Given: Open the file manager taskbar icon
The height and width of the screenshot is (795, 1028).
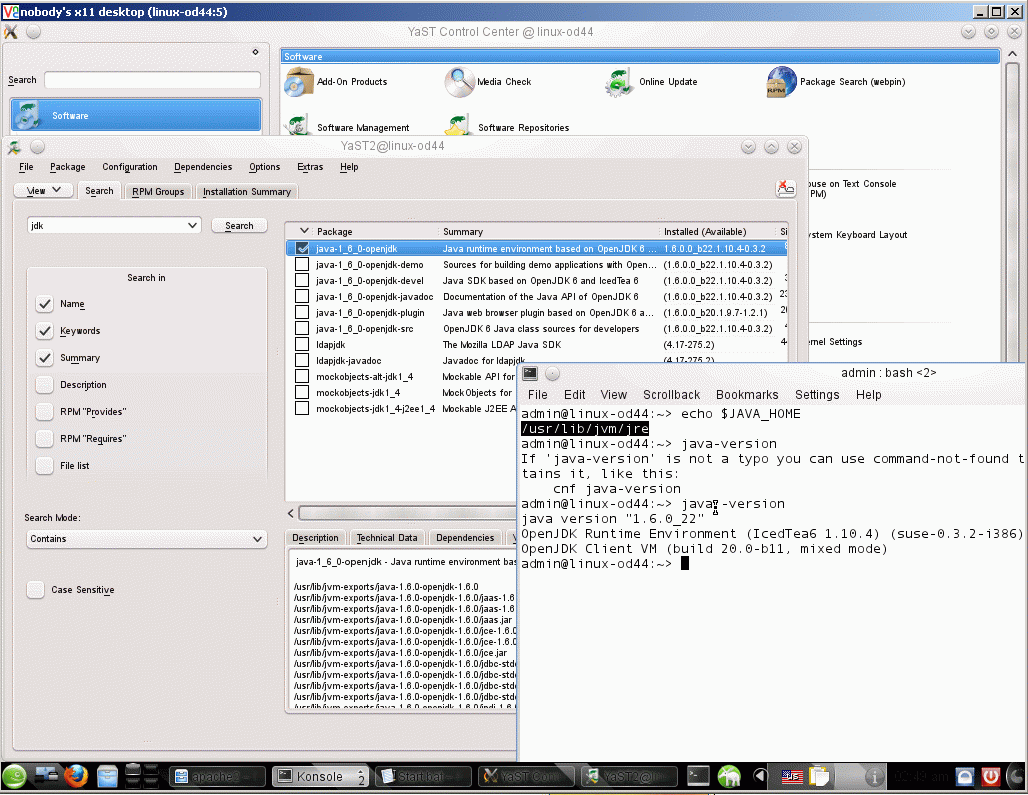Looking at the screenshot, I should point(107,777).
